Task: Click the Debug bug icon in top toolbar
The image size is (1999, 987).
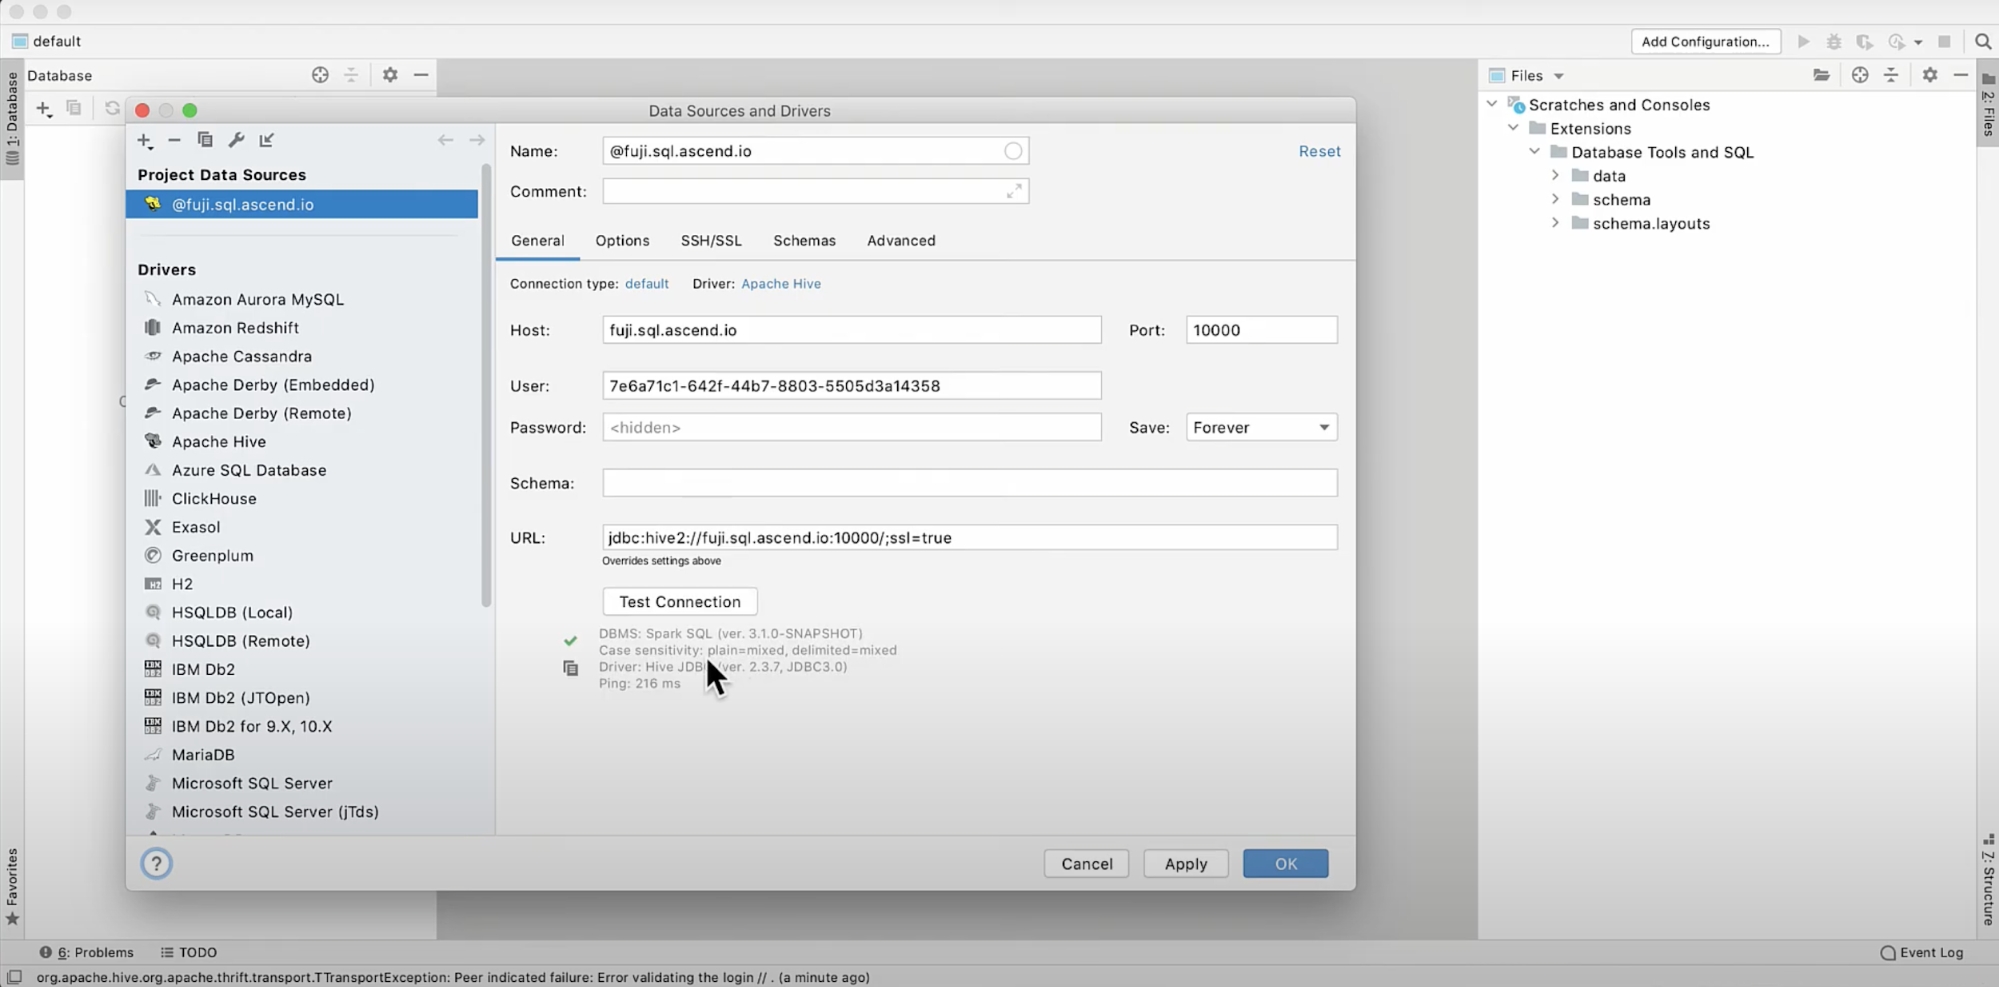Action: pyautogui.click(x=1834, y=41)
